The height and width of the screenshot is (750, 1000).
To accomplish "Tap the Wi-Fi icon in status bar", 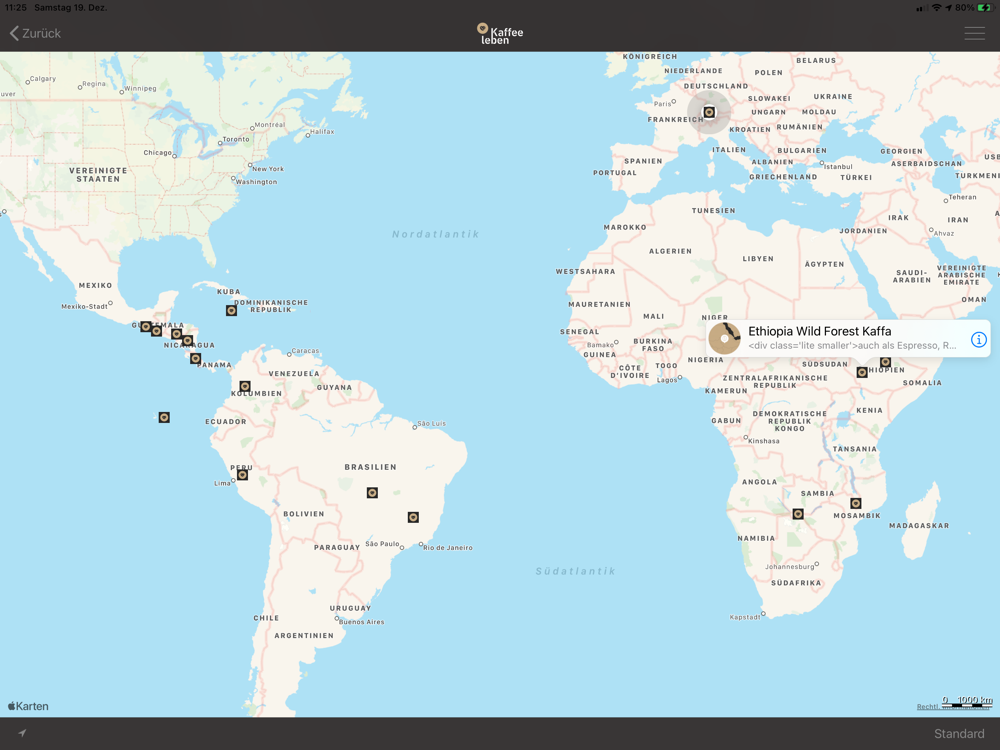I will pyautogui.click(x=936, y=8).
